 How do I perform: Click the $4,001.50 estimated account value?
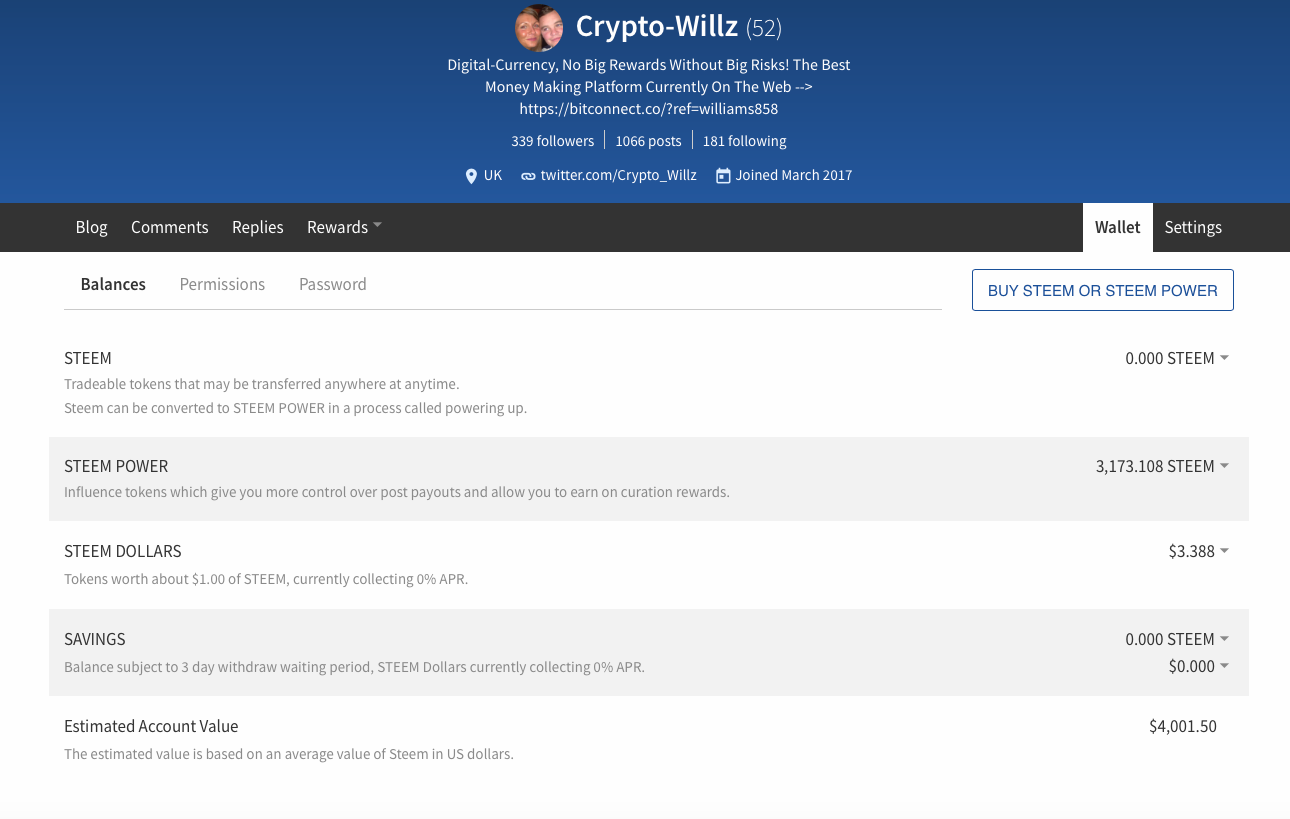point(1183,727)
